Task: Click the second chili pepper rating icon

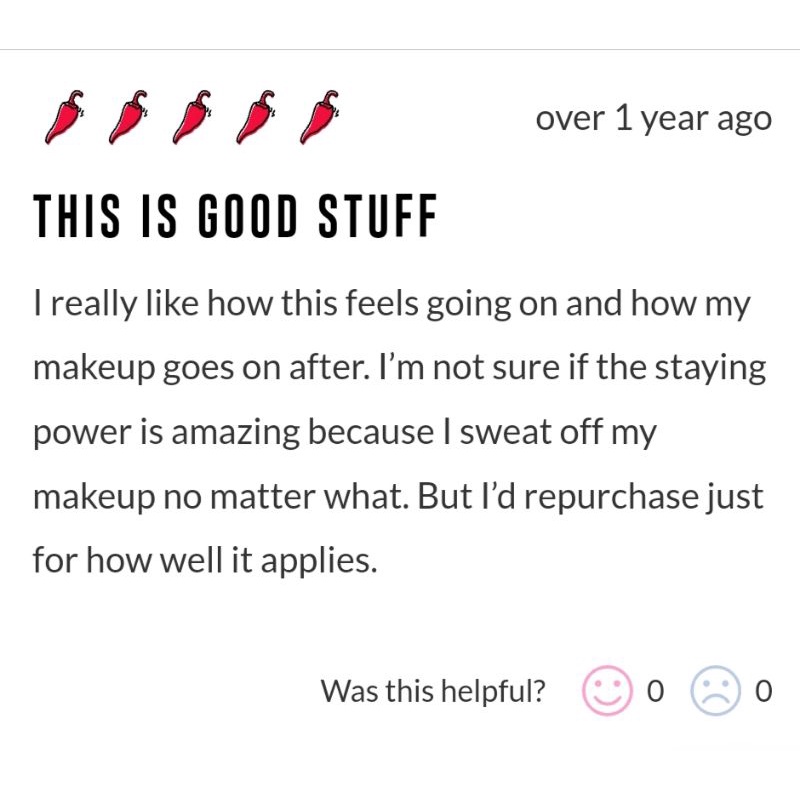Action: tap(128, 118)
